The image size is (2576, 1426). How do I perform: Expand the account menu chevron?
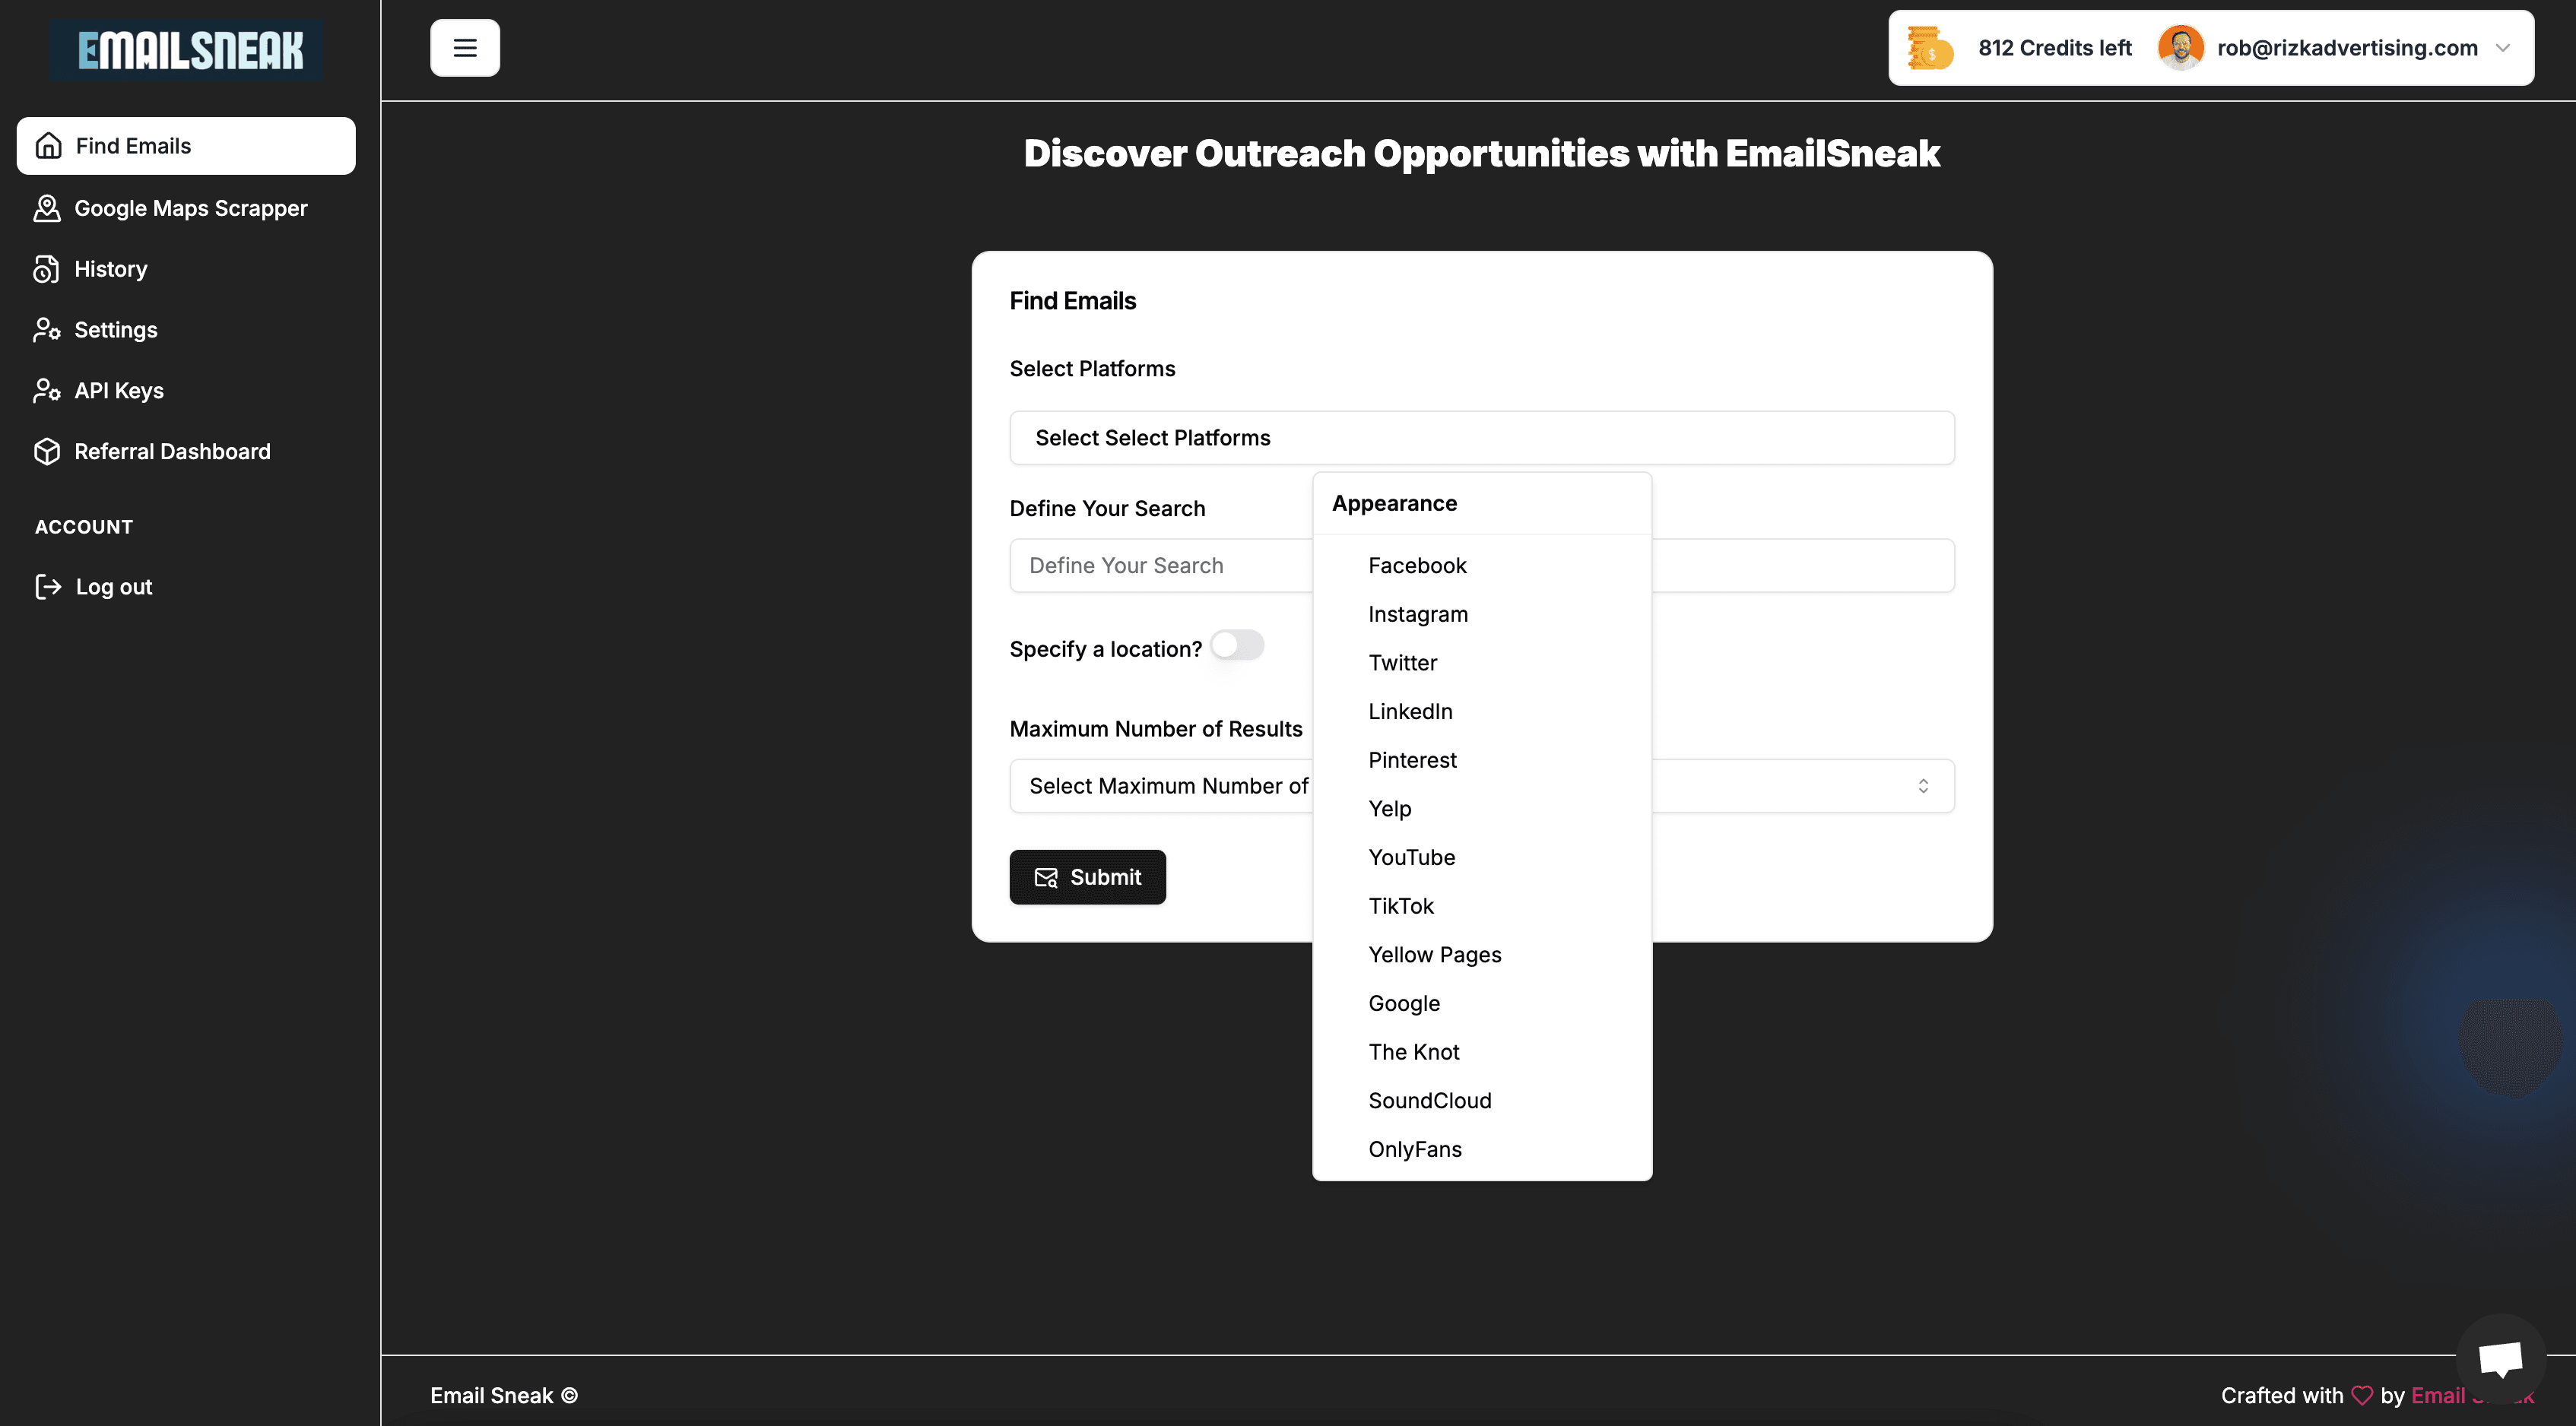pos(2503,48)
